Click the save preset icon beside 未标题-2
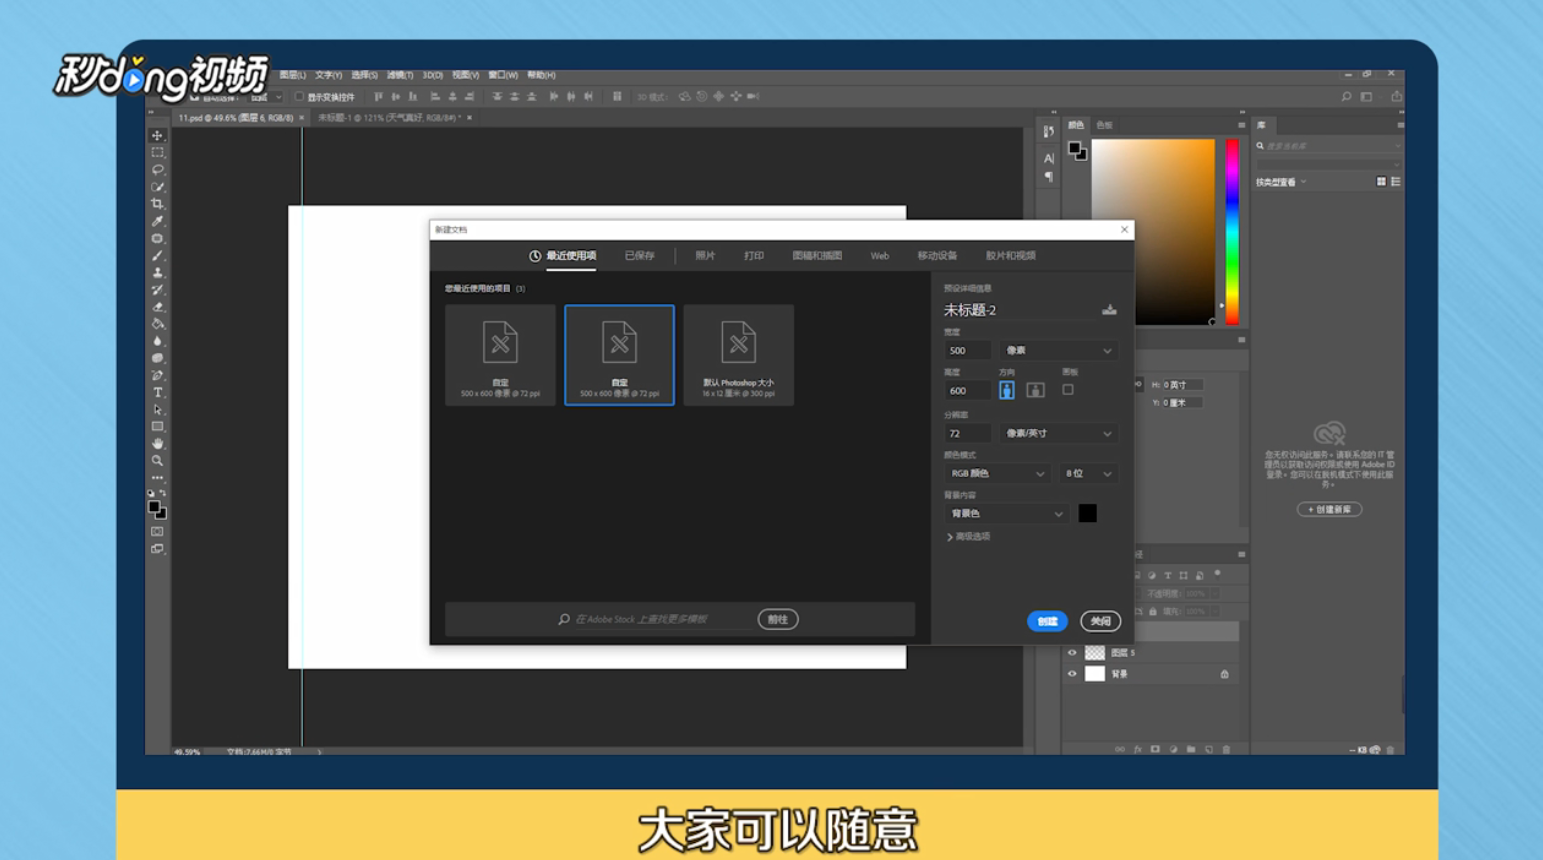 [x=1109, y=310]
